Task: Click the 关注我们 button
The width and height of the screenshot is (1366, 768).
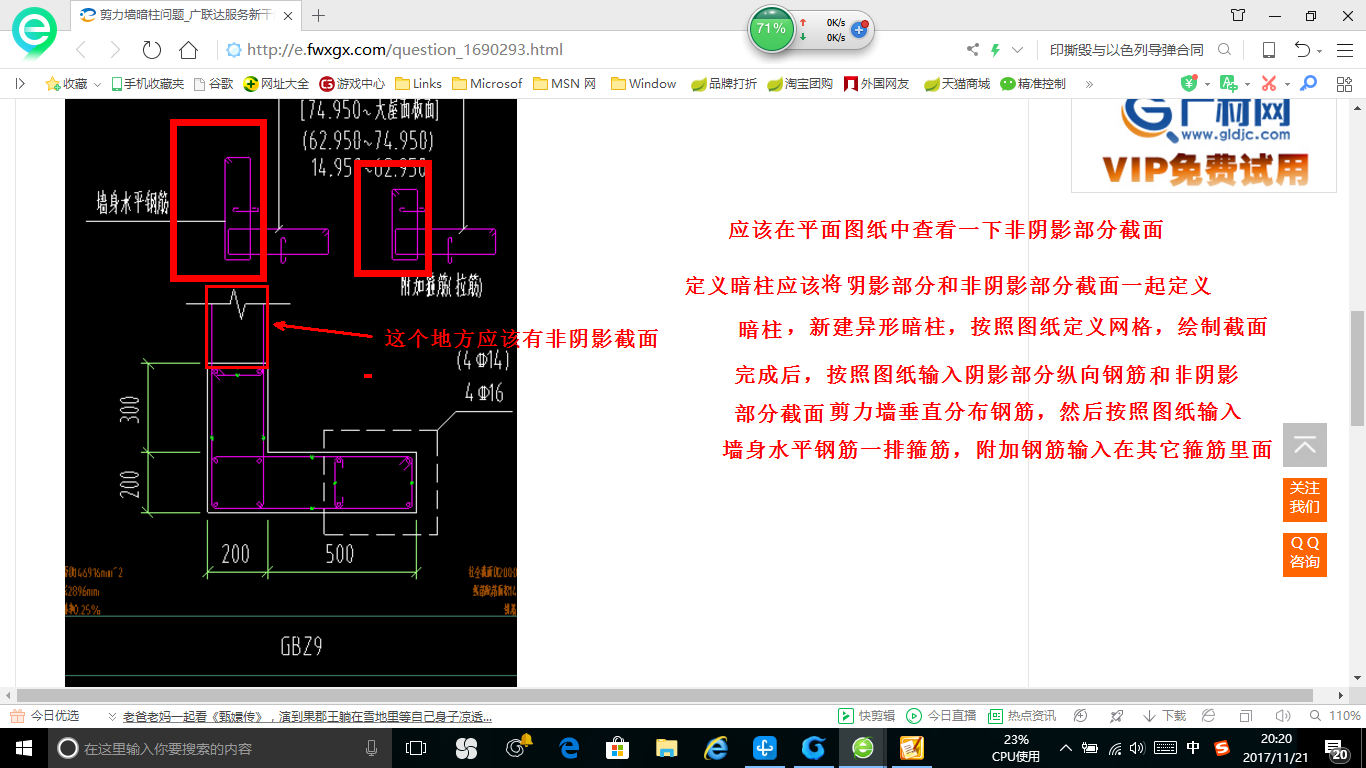Action: coord(1305,498)
